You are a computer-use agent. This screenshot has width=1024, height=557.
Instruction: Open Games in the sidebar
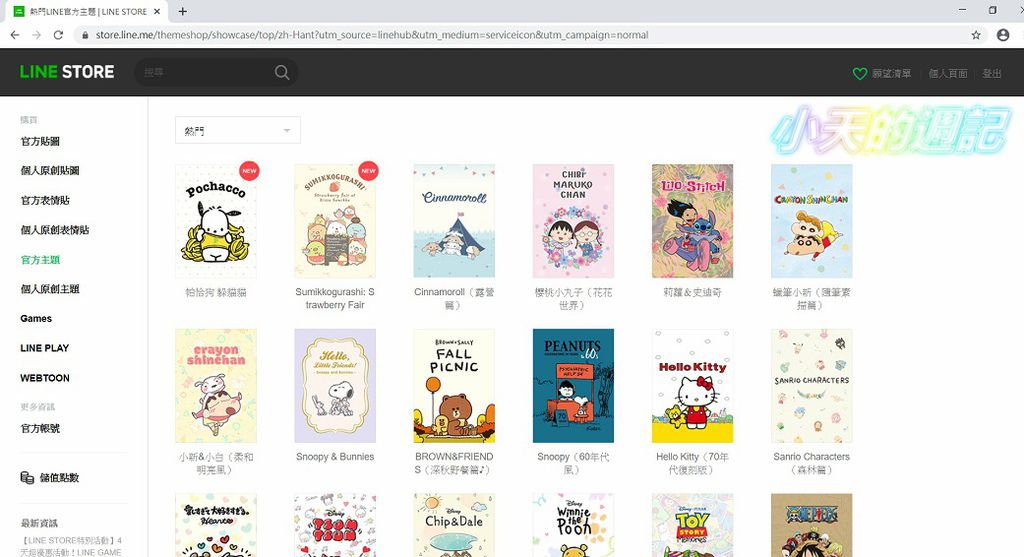coord(36,319)
